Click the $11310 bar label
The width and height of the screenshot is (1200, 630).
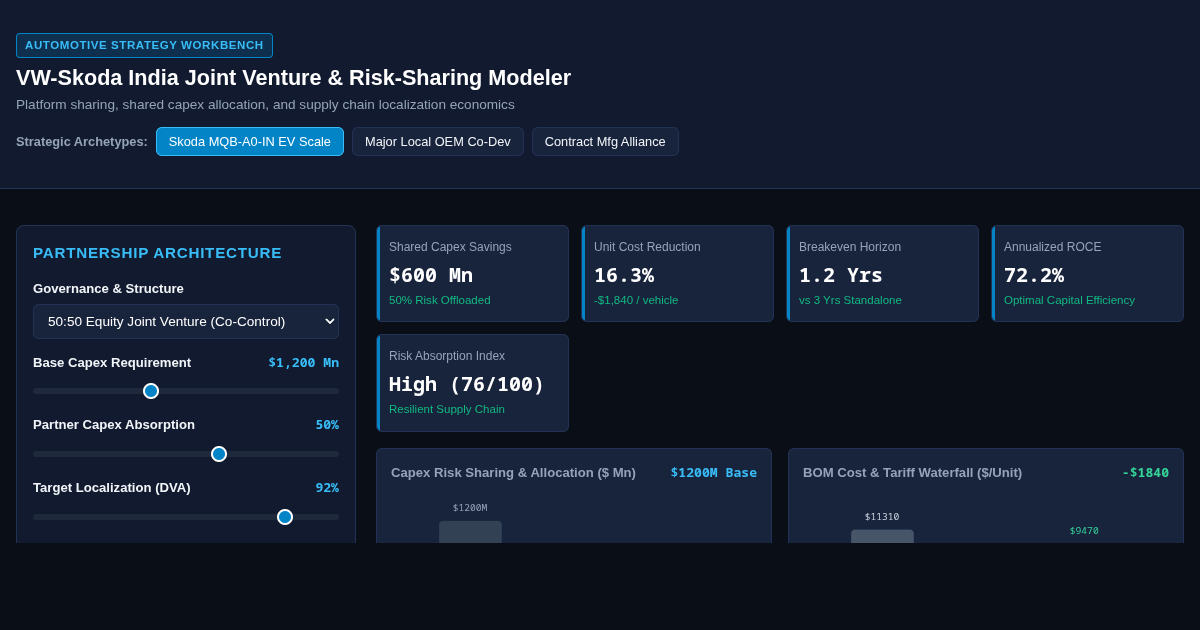pyautogui.click(x=882, y=517)
